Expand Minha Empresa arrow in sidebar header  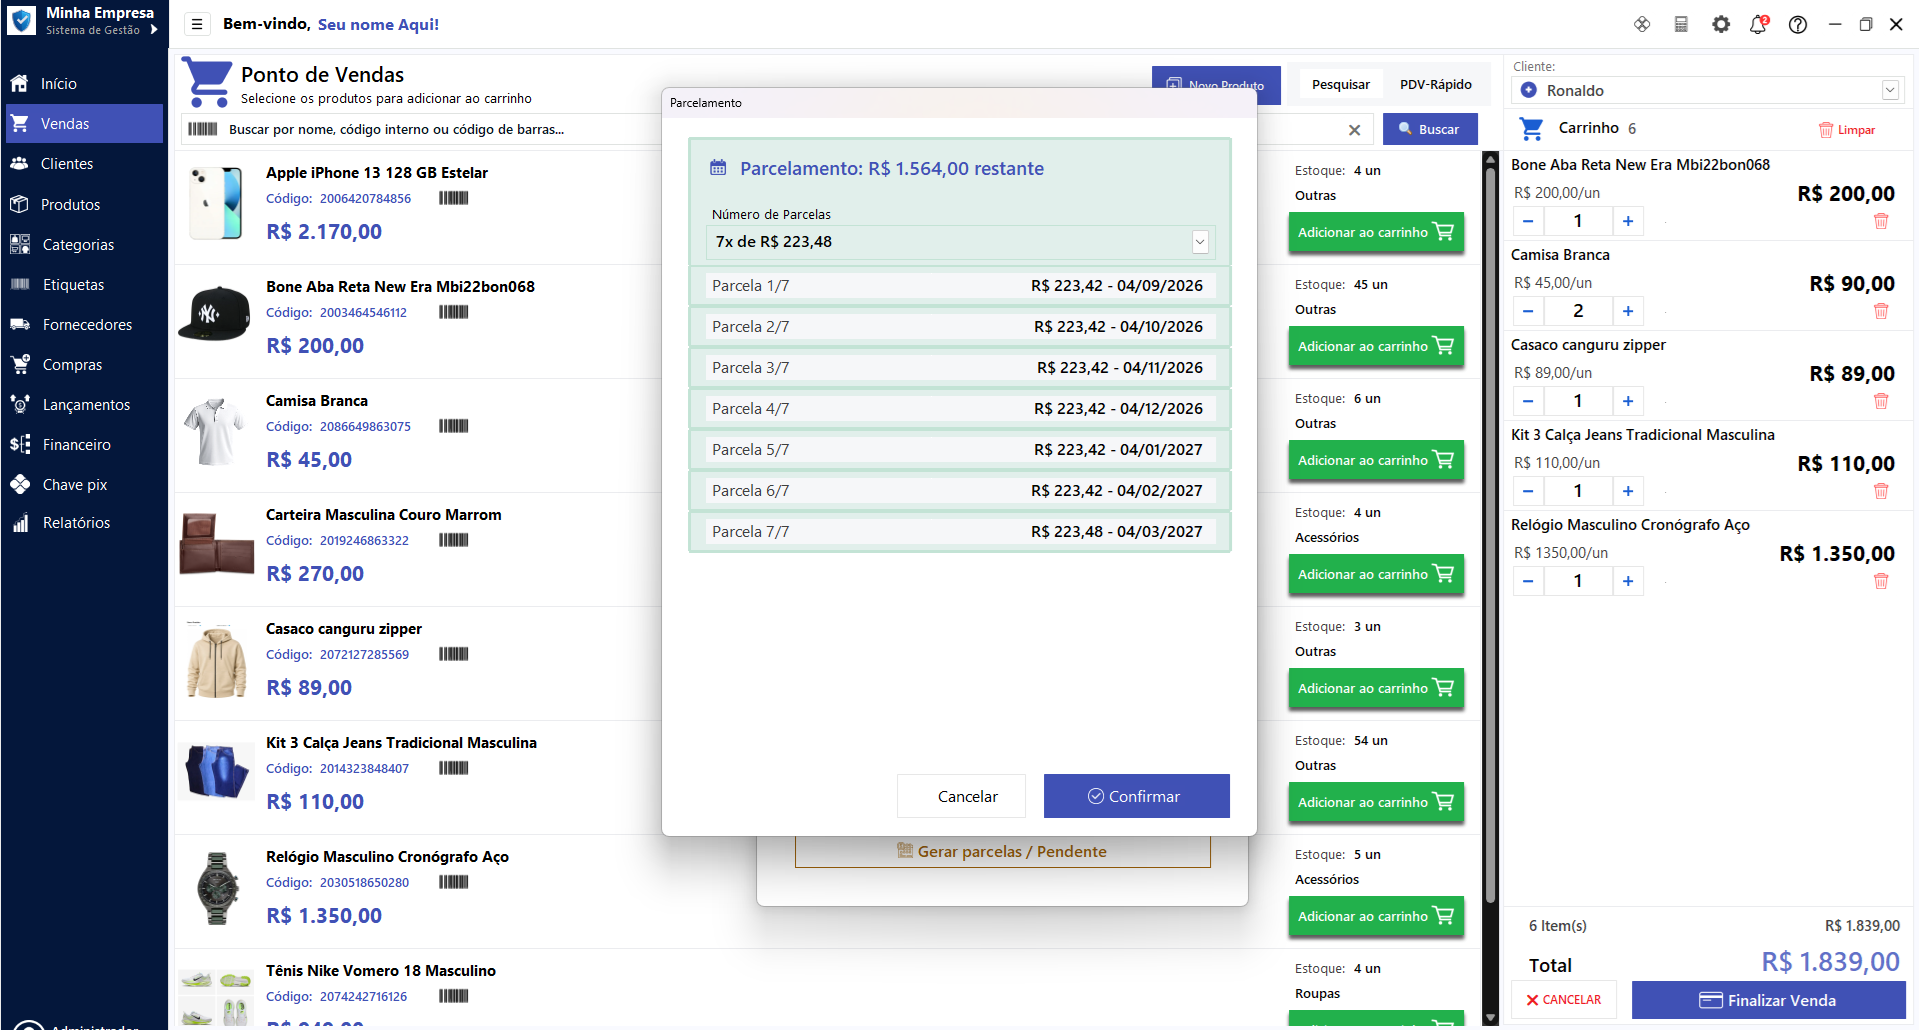[154, 30]
